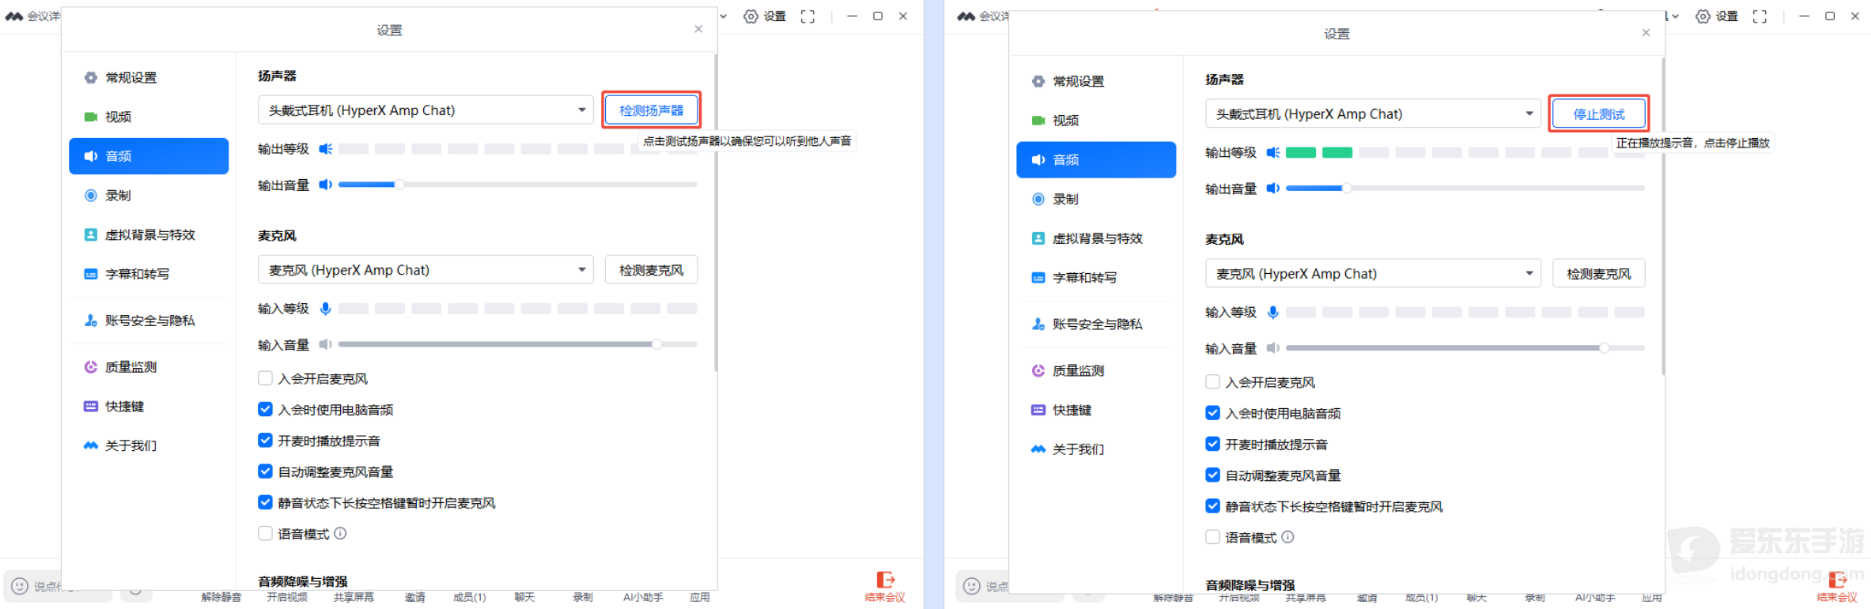Close the left 设置 dialog

click(x=698, y=29)
